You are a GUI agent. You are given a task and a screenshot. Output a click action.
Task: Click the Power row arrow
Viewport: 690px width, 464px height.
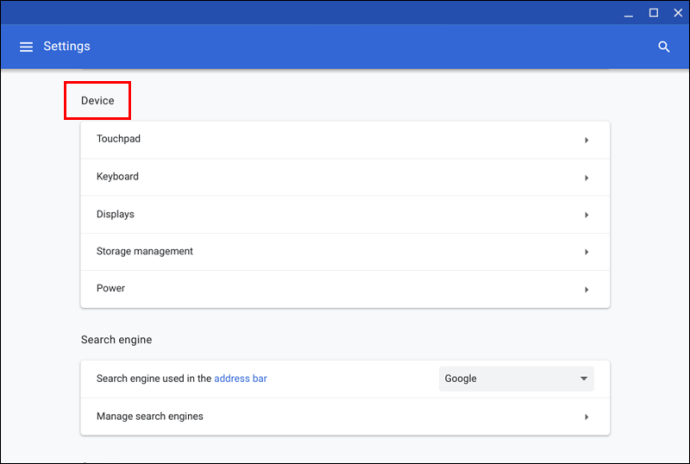coord(586,290)
